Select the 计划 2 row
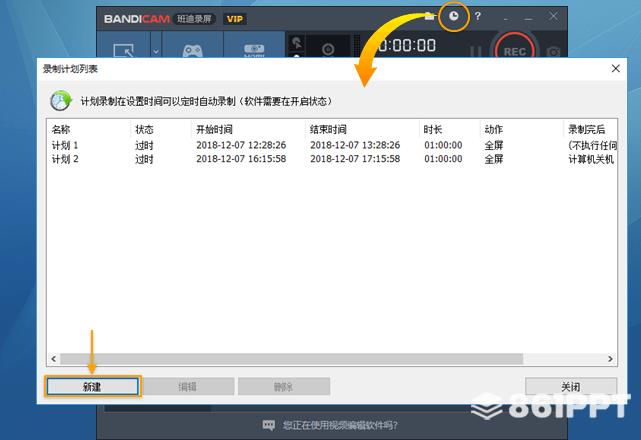The width and height of the screenshot is (641, 440). [332, 159]
